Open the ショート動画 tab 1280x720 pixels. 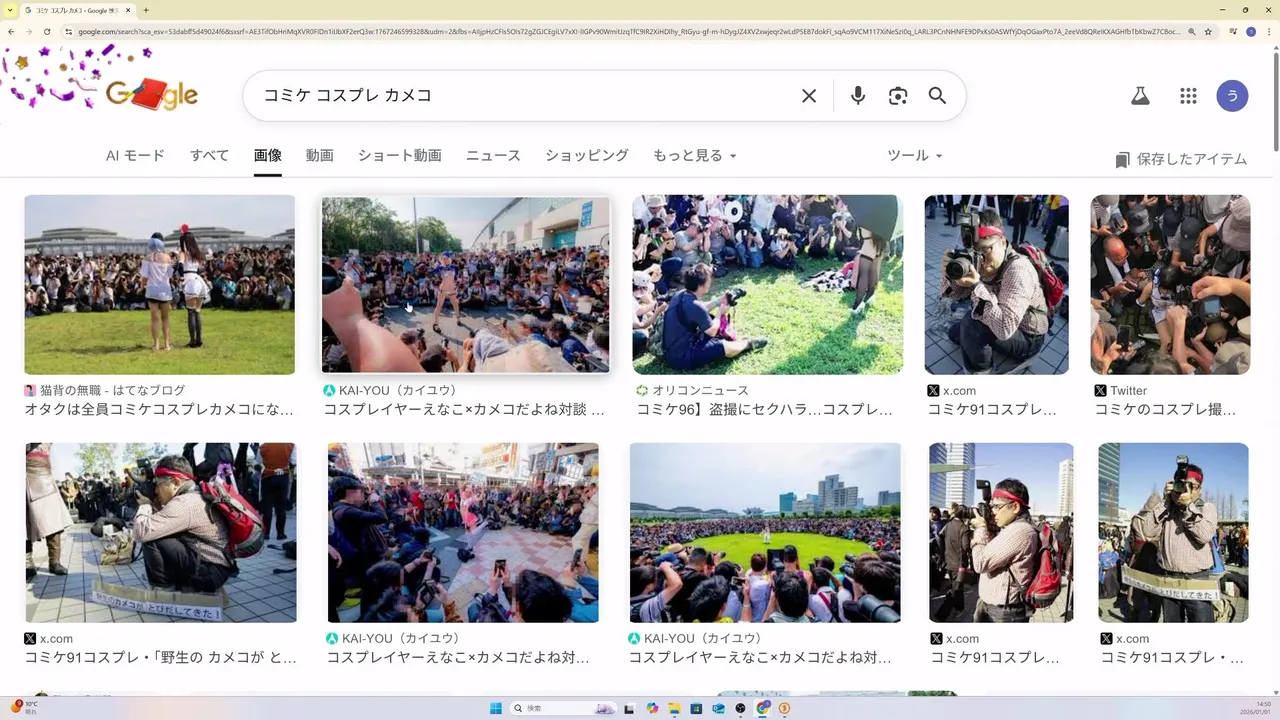[399, 156]
